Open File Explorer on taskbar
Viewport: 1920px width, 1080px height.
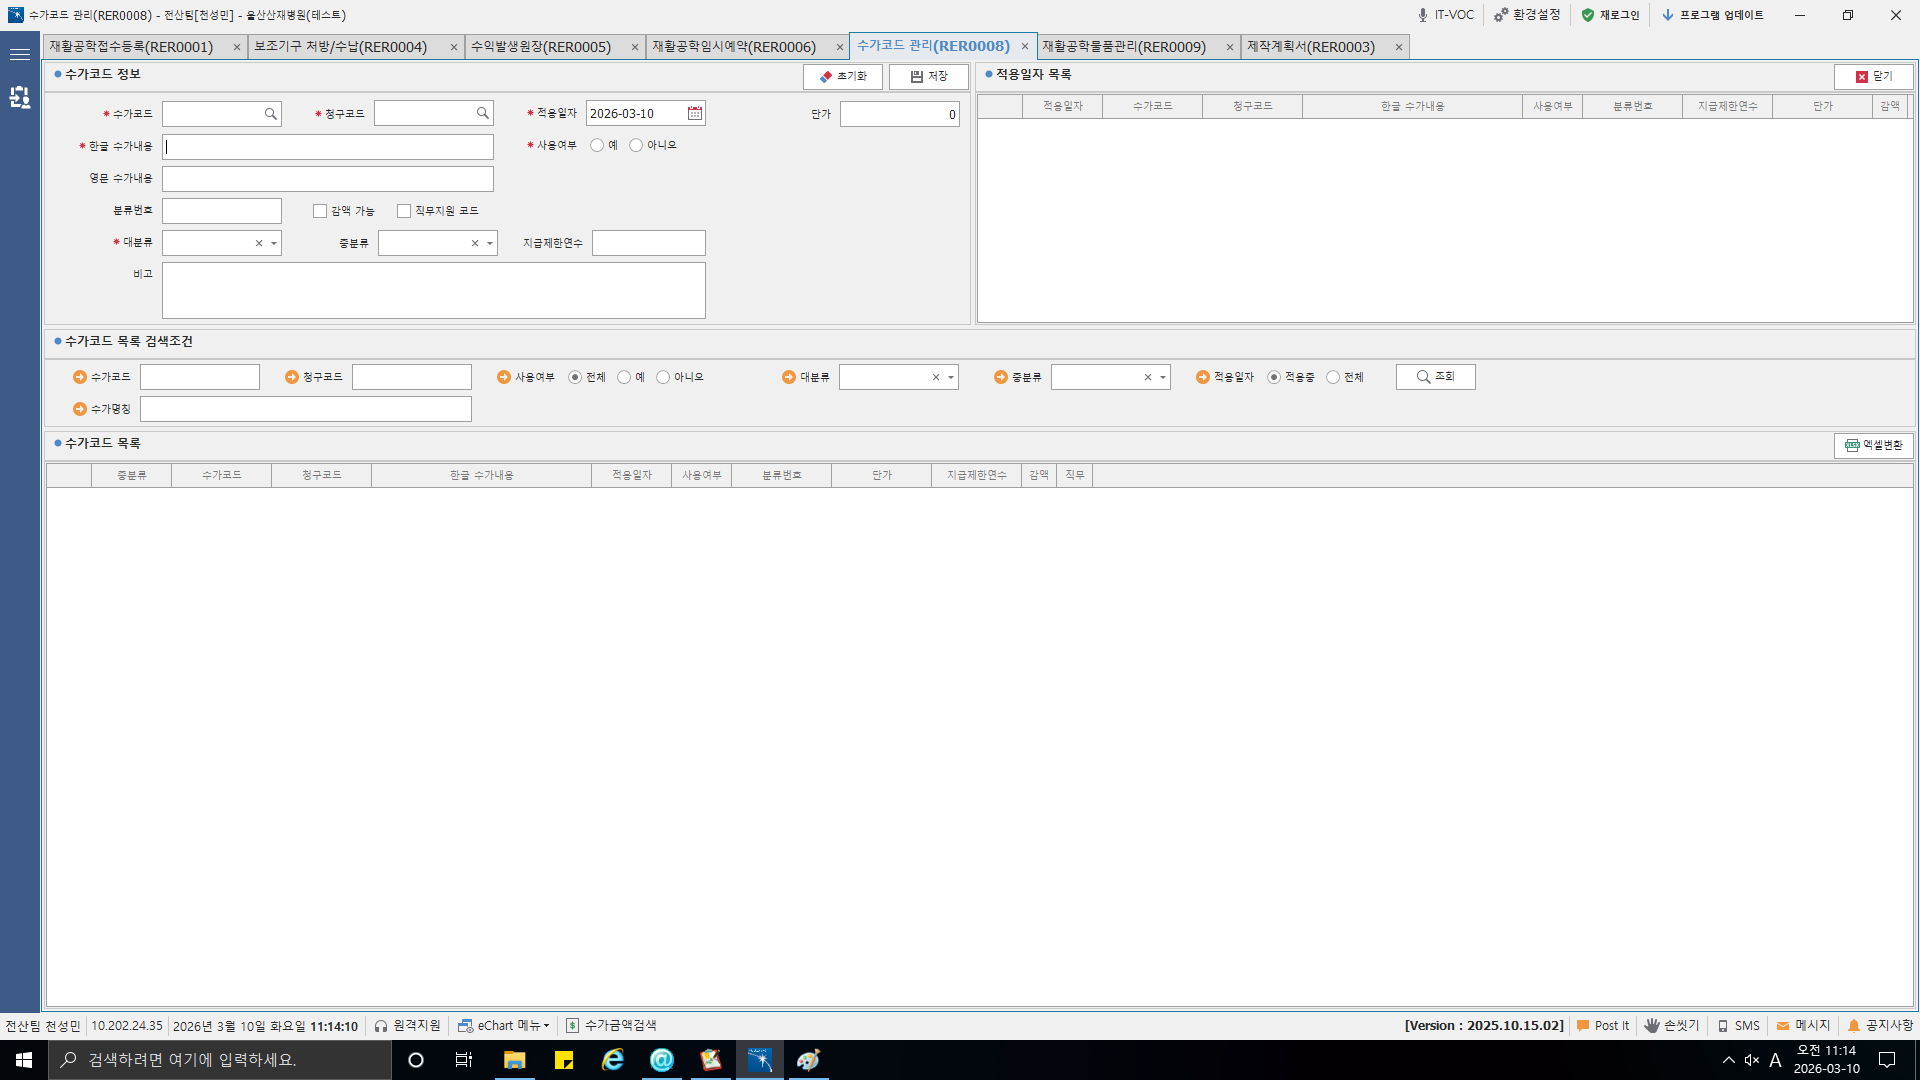click(x=514, y=1060)
